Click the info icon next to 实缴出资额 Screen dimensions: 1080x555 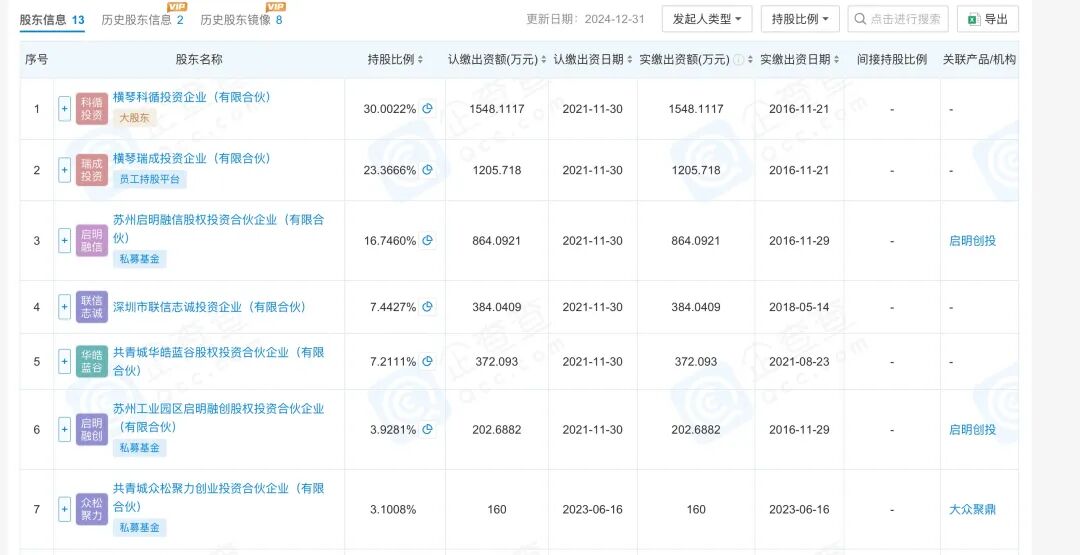coord(738,60)
